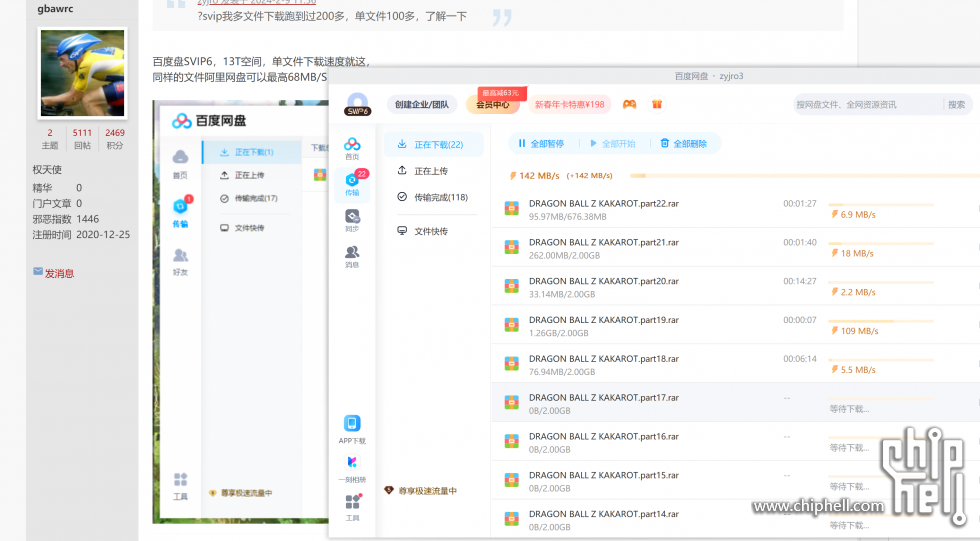The height and width of the screenshot is (541, 980).
Task: Click DRAGON BALL Z KAKAROT.part17.rar file name
Action: point(604,397)
